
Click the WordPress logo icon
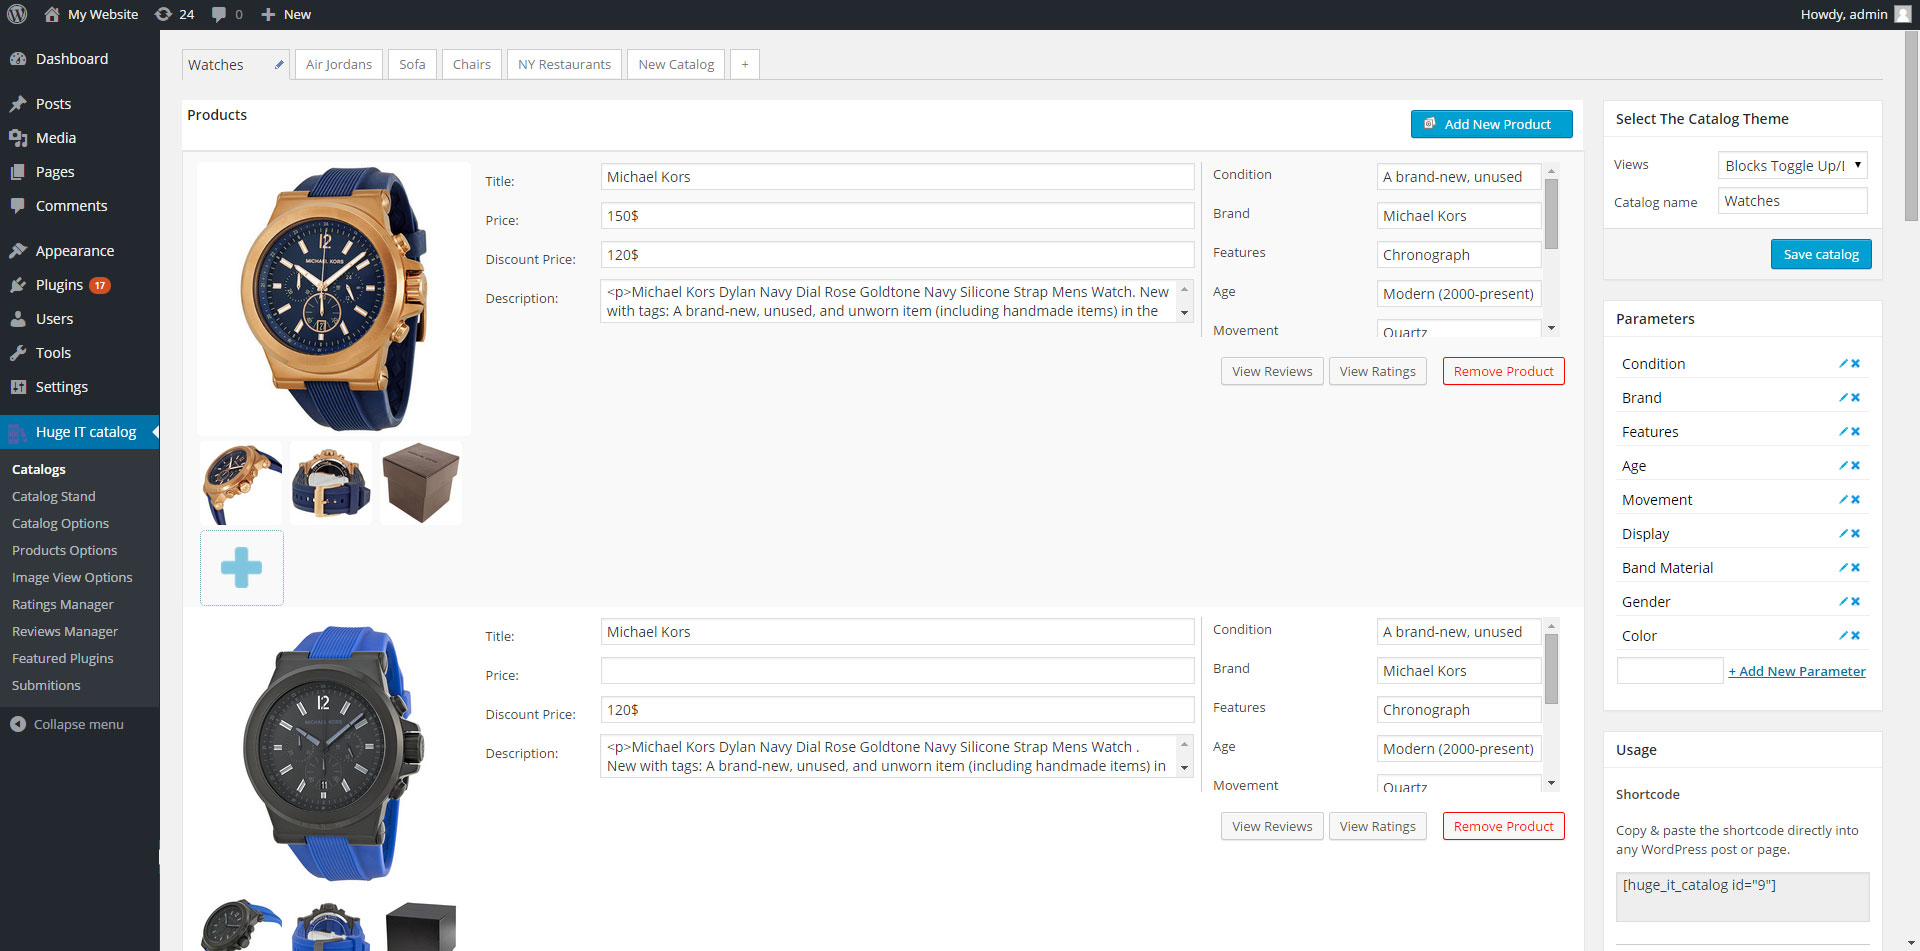[17, 14]
